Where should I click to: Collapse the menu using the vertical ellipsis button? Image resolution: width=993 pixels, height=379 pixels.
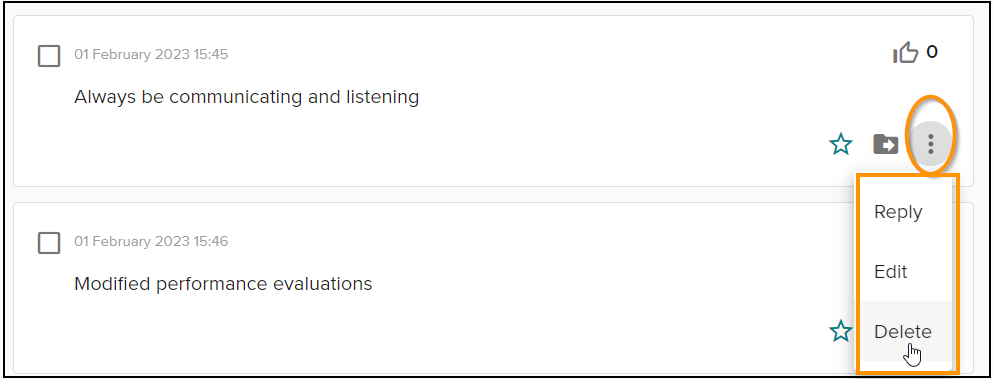pyautogui.click(x=930, y=144)
